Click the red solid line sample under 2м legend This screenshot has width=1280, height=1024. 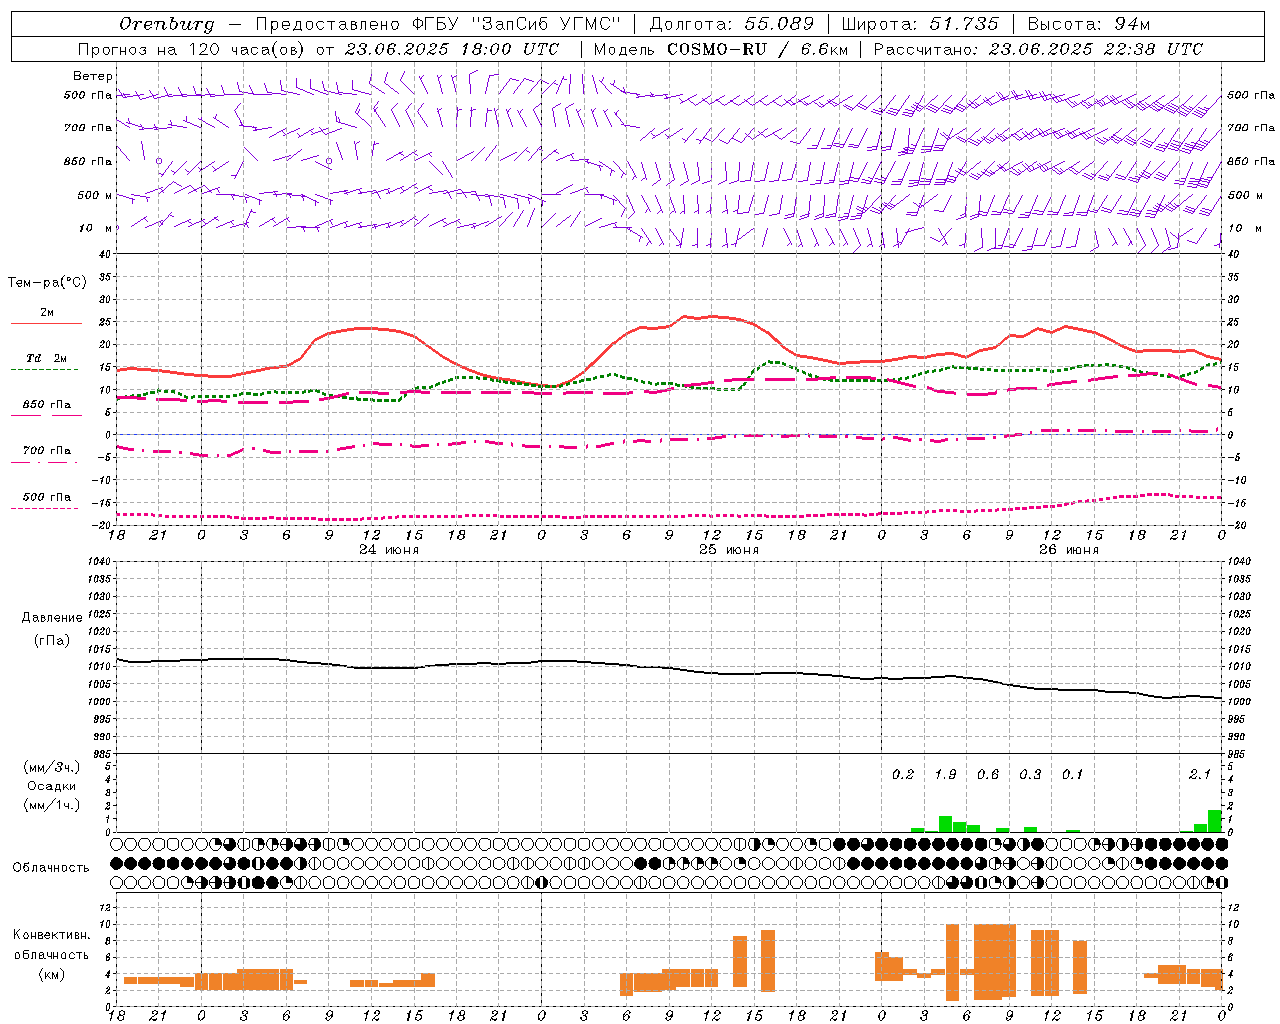pyautogui.click(x=46, y=323)
